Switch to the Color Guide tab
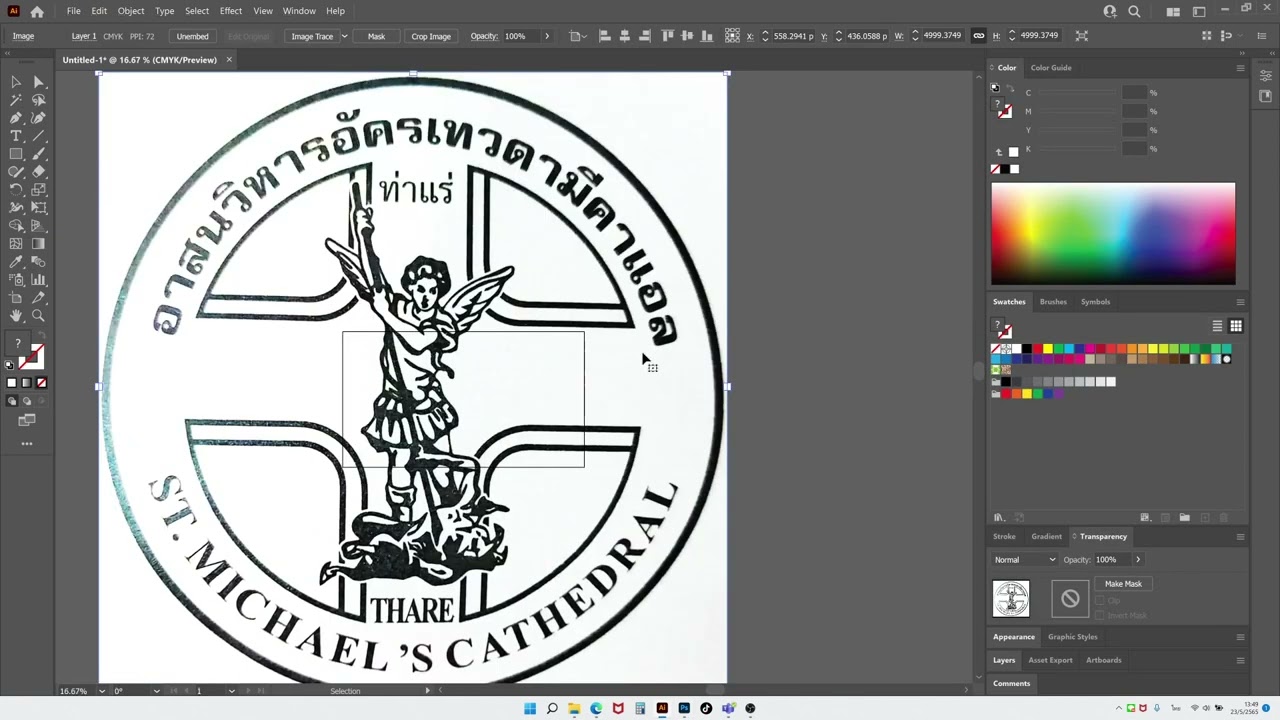 1051,68
